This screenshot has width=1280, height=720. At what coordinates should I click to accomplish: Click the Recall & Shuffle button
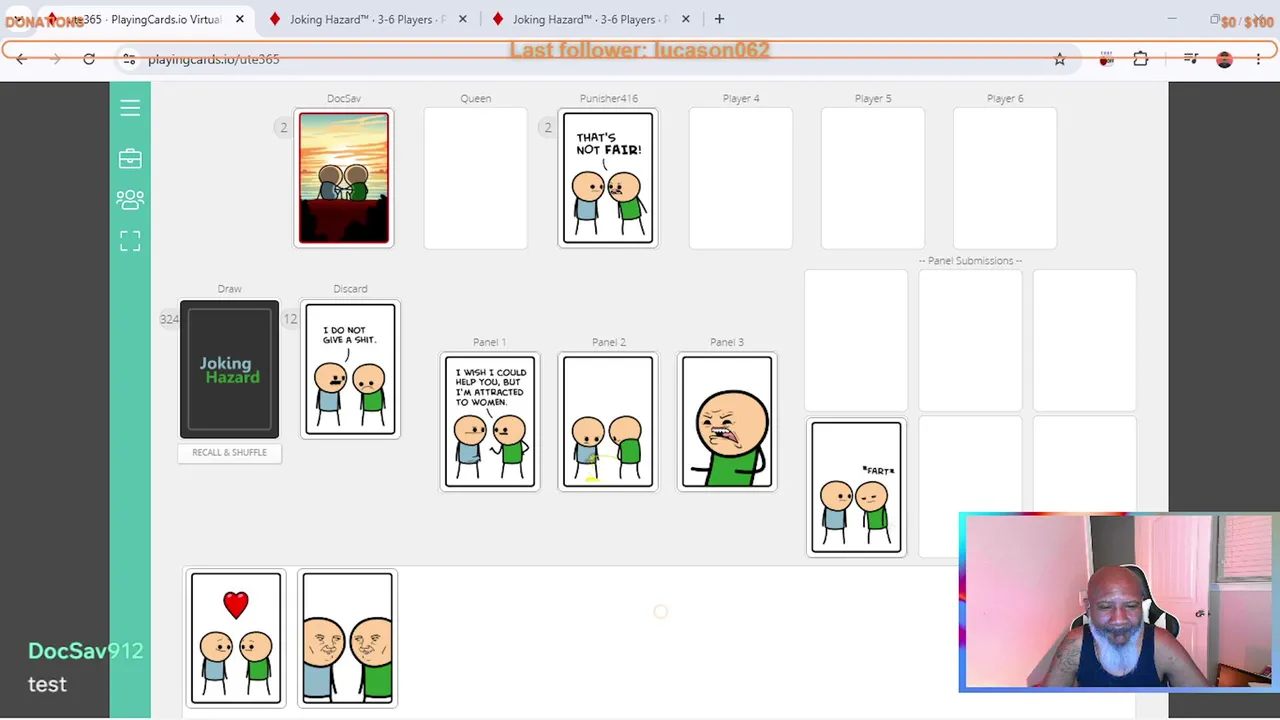[229, 453]
